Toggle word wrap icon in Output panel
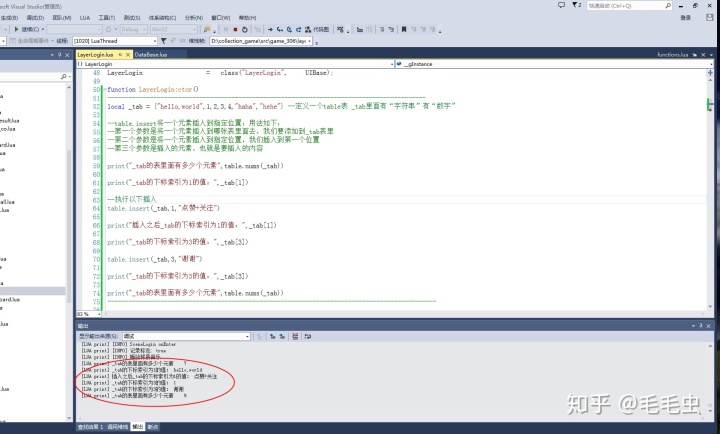Screen dimensions: 720x434 [x=308, y=336]
